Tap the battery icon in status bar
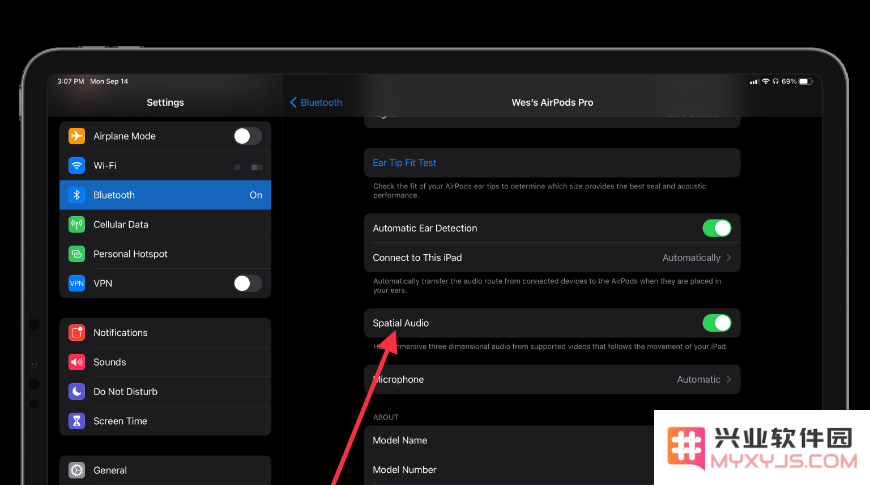 [806, 82]
